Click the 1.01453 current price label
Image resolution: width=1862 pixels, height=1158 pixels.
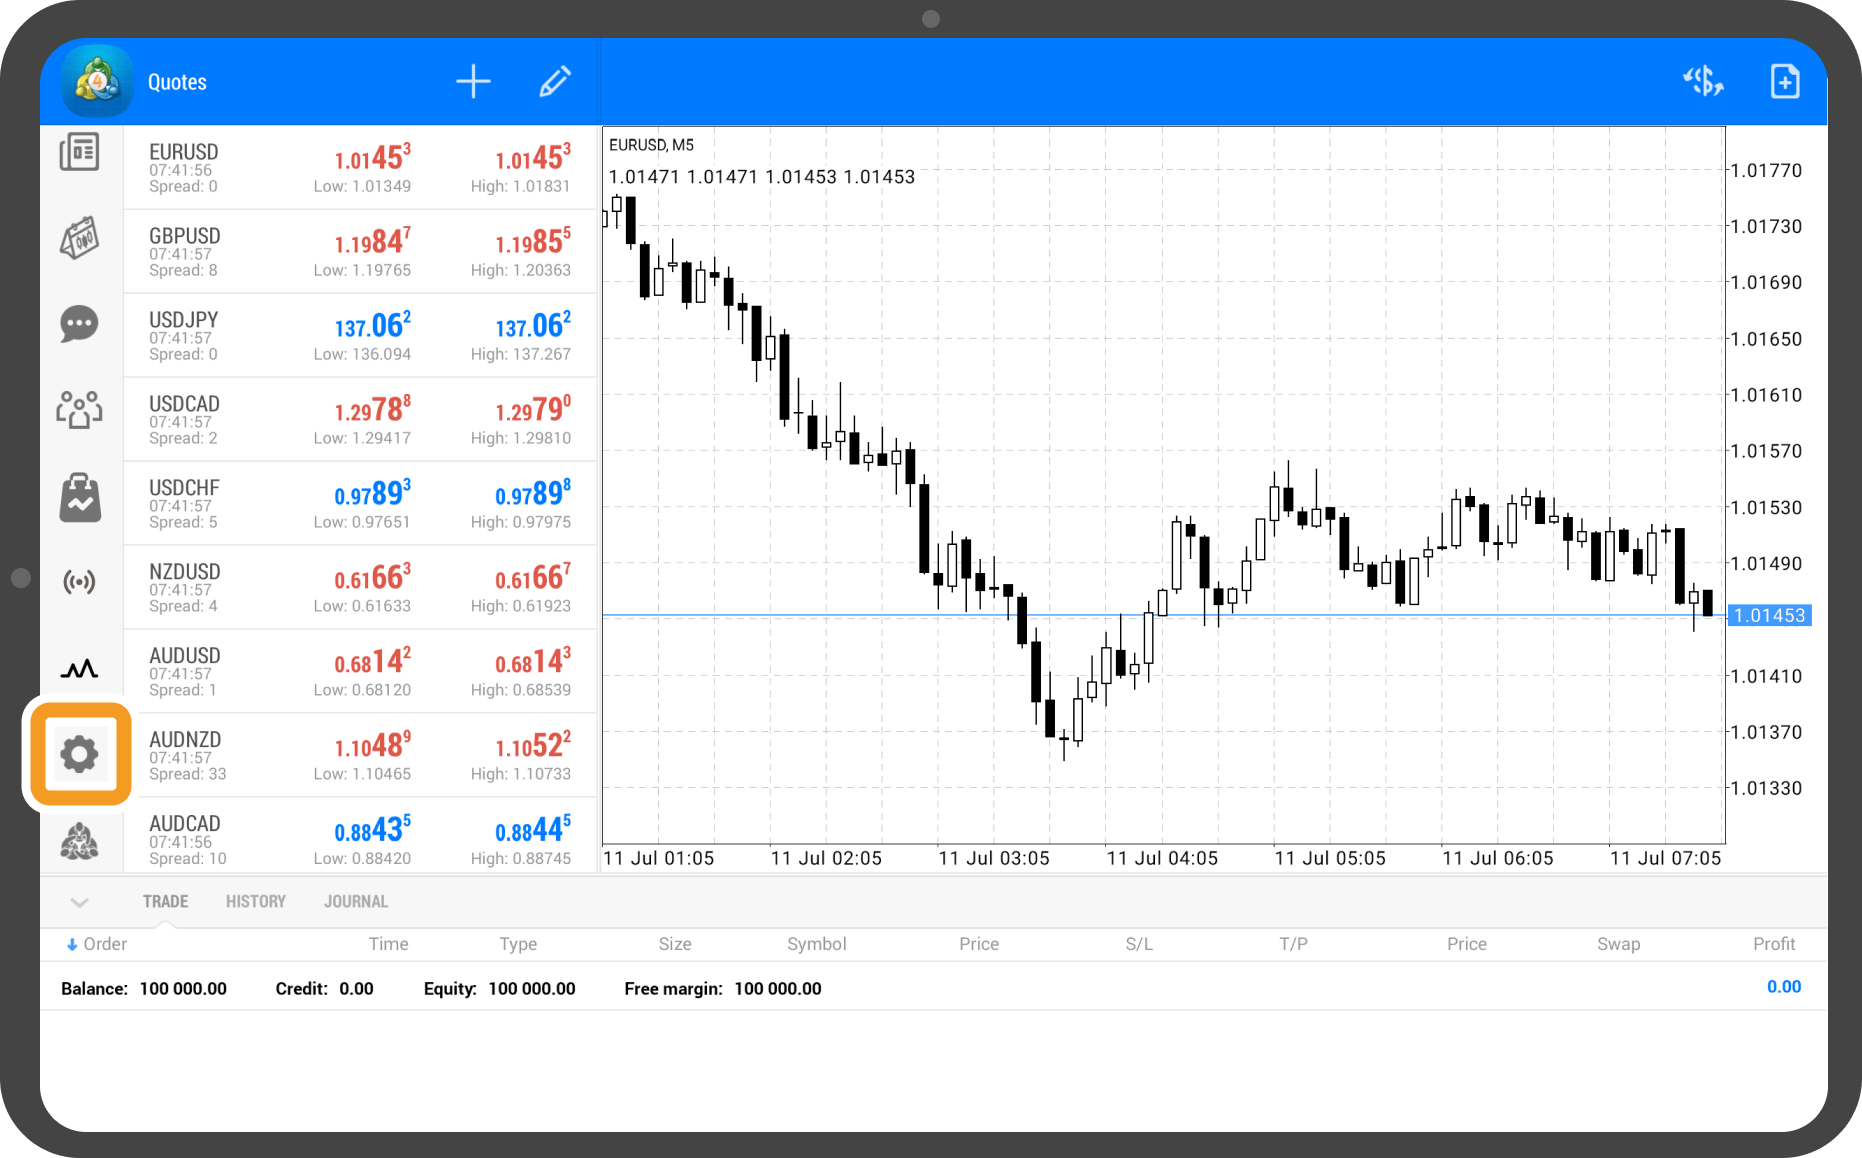(1769, 616)
